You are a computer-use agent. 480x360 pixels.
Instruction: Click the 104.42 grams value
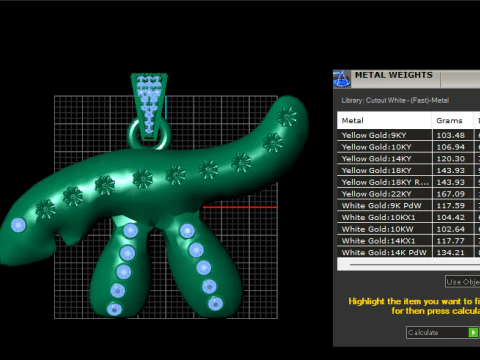450,217
